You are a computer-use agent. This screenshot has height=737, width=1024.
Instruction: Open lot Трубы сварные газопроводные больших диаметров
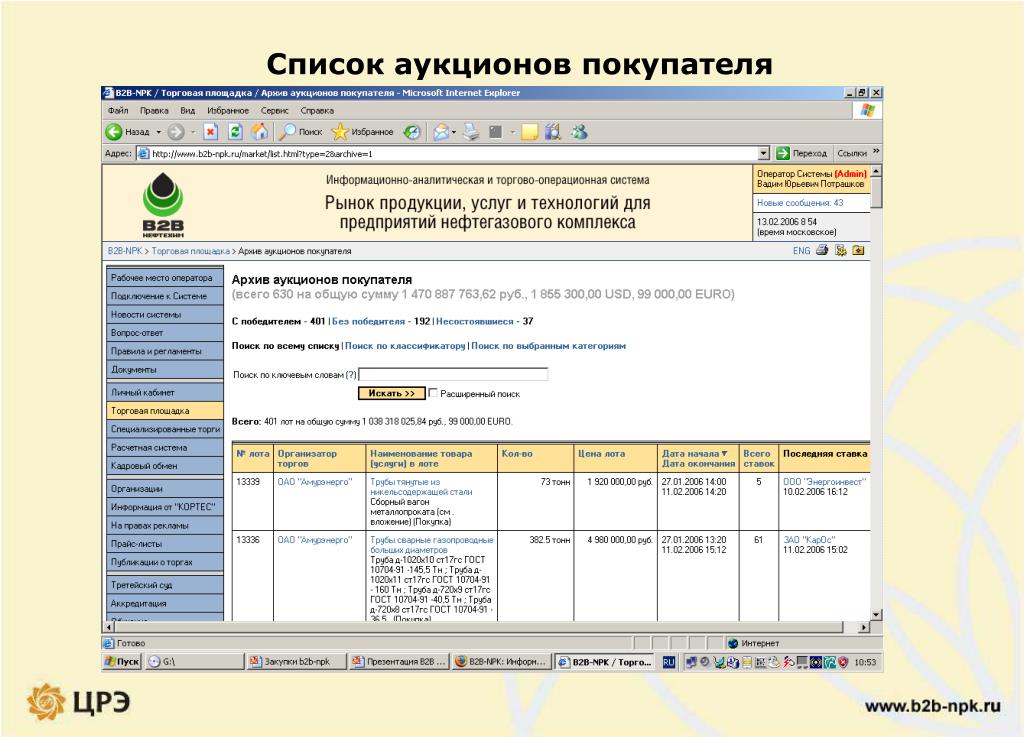432,545
